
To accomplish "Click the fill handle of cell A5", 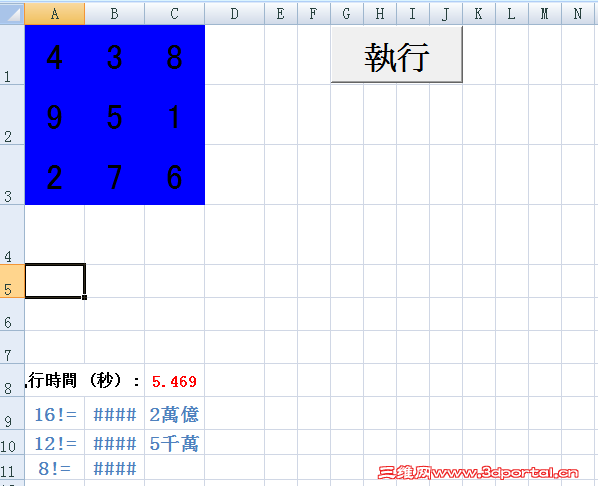I will (84, 297).
